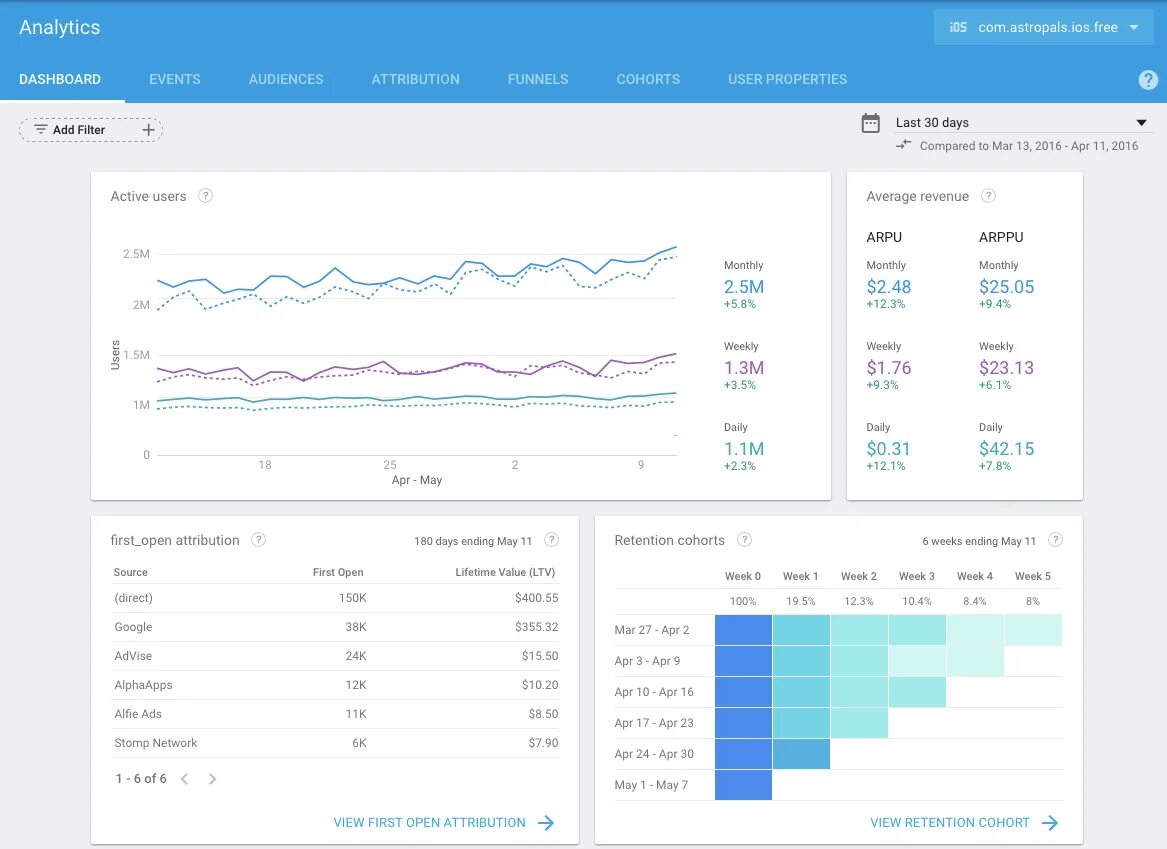Click the iOS platform icon in app selector
Image resolution: width=1167 pixels, height=849 pixels.
958,28
